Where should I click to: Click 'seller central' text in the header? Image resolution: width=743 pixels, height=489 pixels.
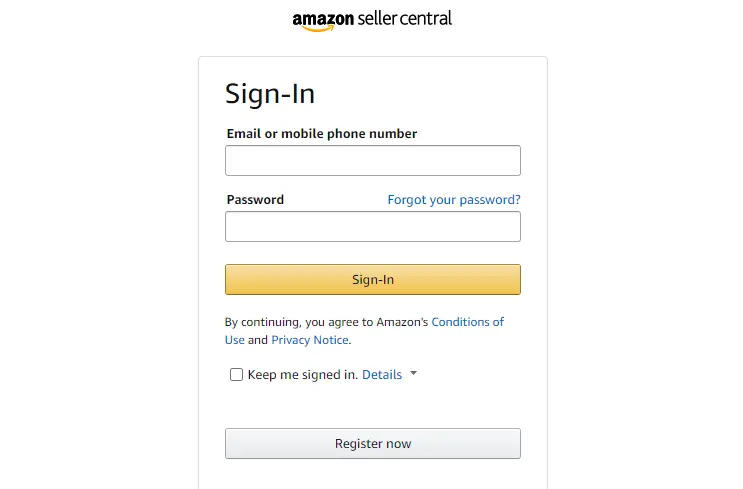399,18
